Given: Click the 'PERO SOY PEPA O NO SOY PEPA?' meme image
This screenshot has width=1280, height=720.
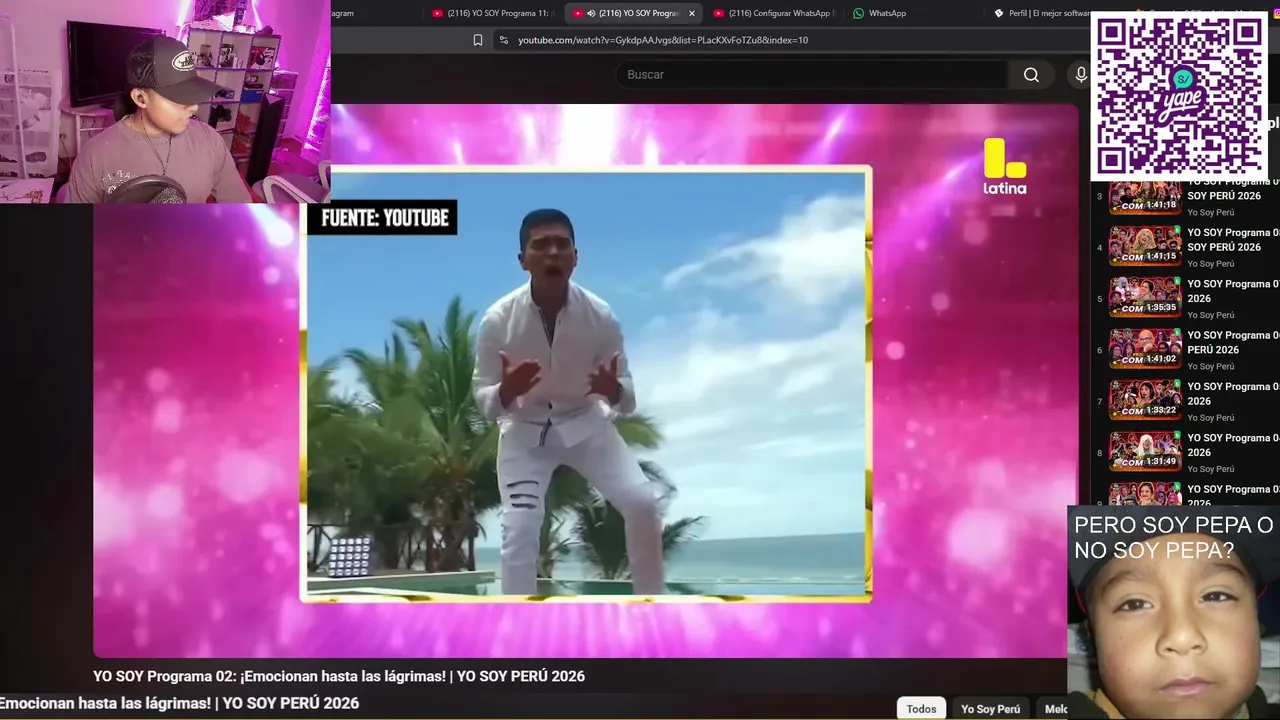Looking at the screenshot, I should point(1174,614).
